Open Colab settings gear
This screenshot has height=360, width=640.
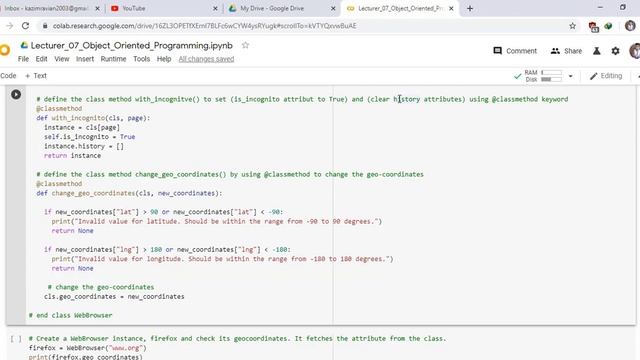[x=616, y=51]
